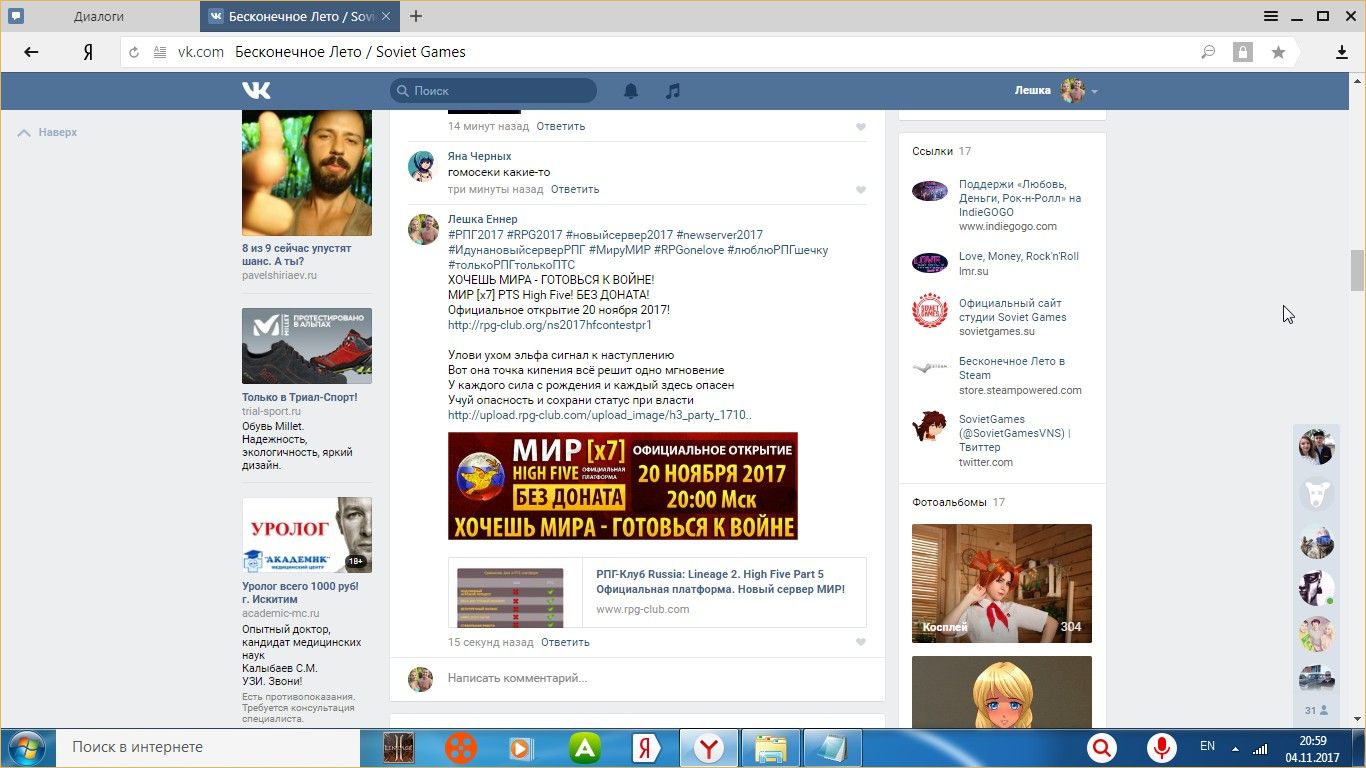Open Лешка Еннер's profile name link
The width and height of the screenshot is (1366, 768).
[483, 219]
